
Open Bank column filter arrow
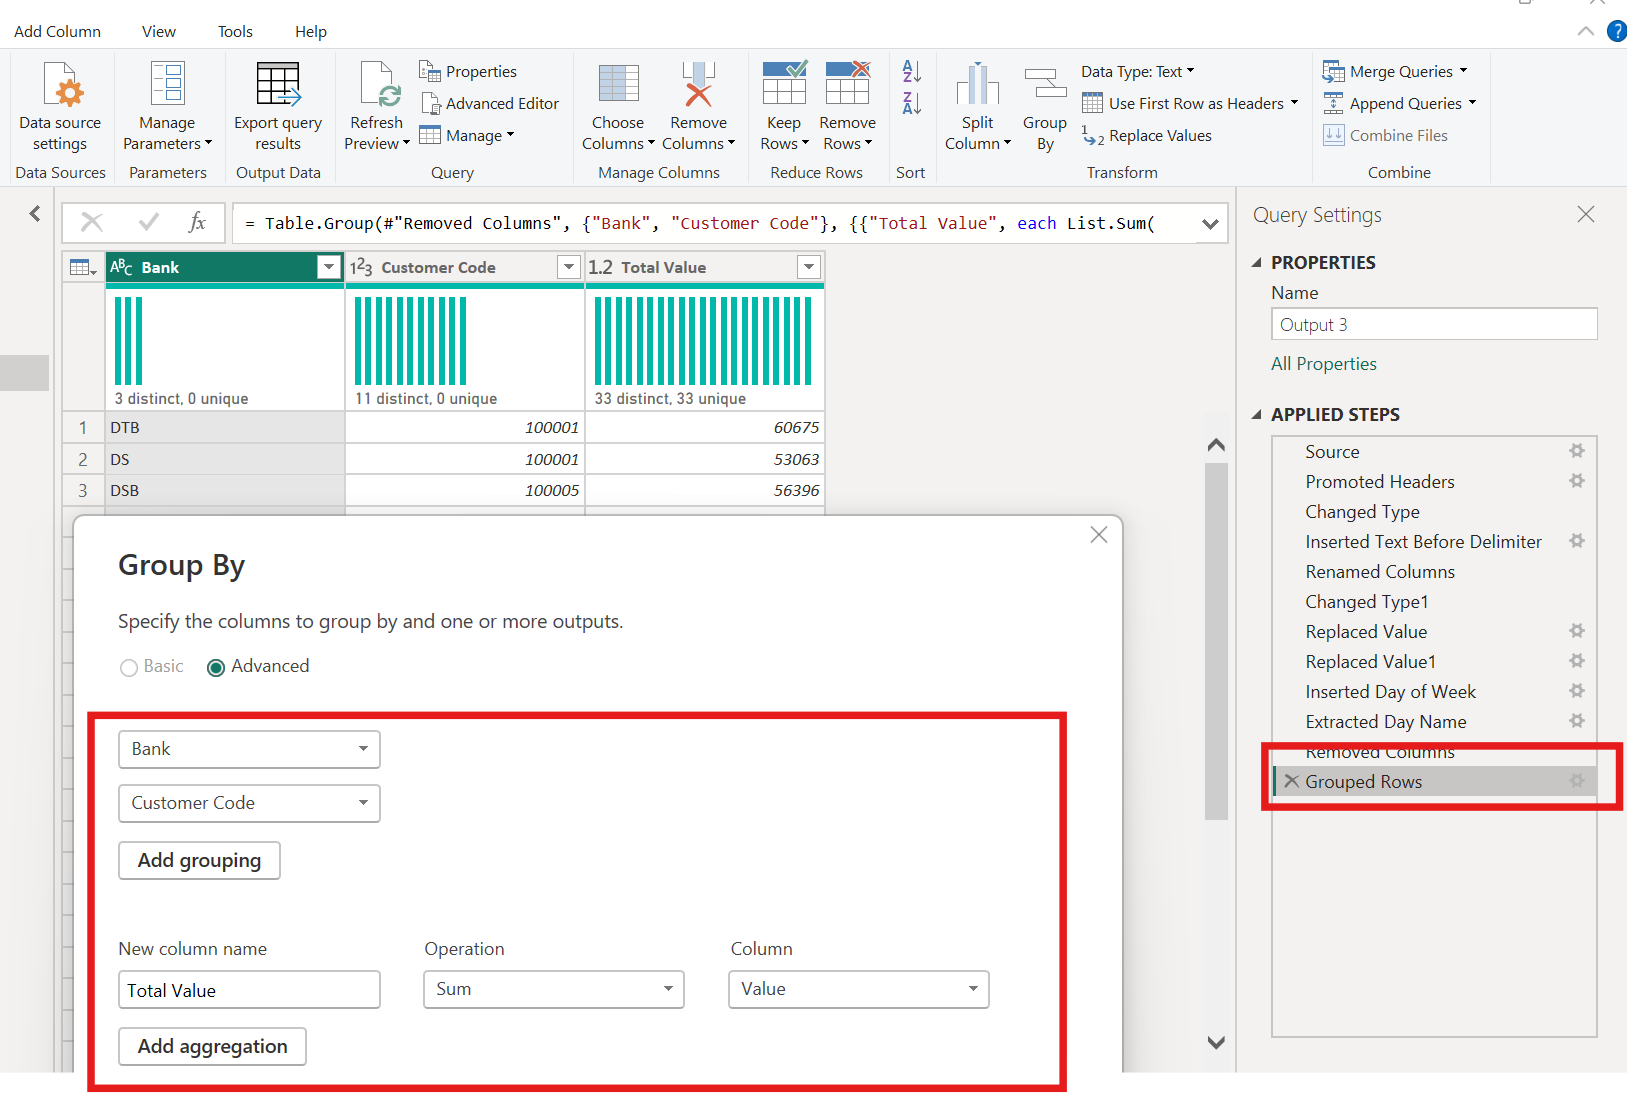click(329, 267)
